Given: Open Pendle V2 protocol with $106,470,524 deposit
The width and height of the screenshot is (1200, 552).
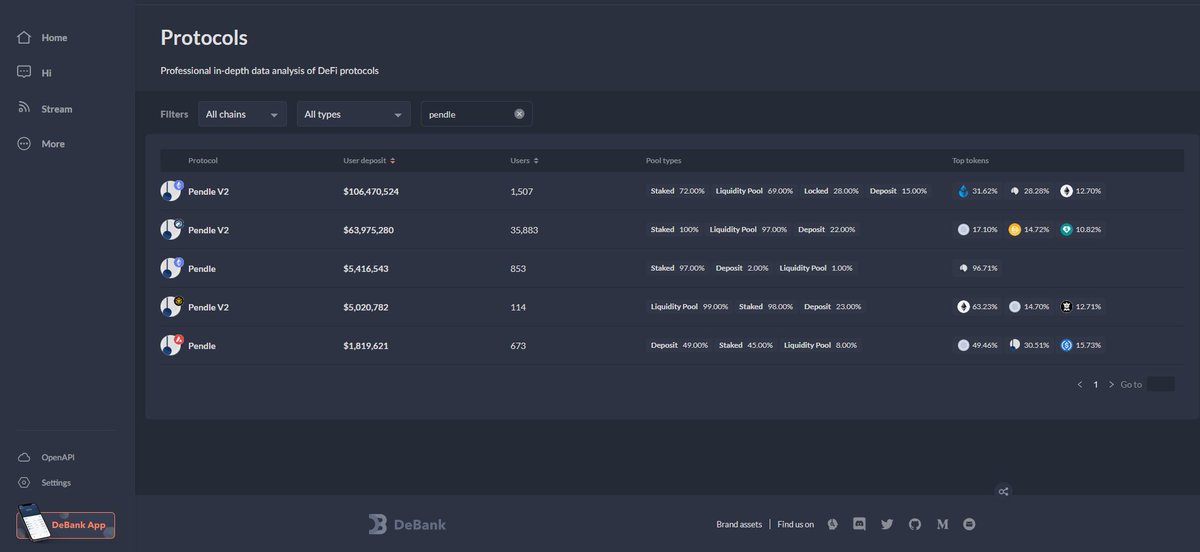Looking at the screenshot, I should (672, 190).
